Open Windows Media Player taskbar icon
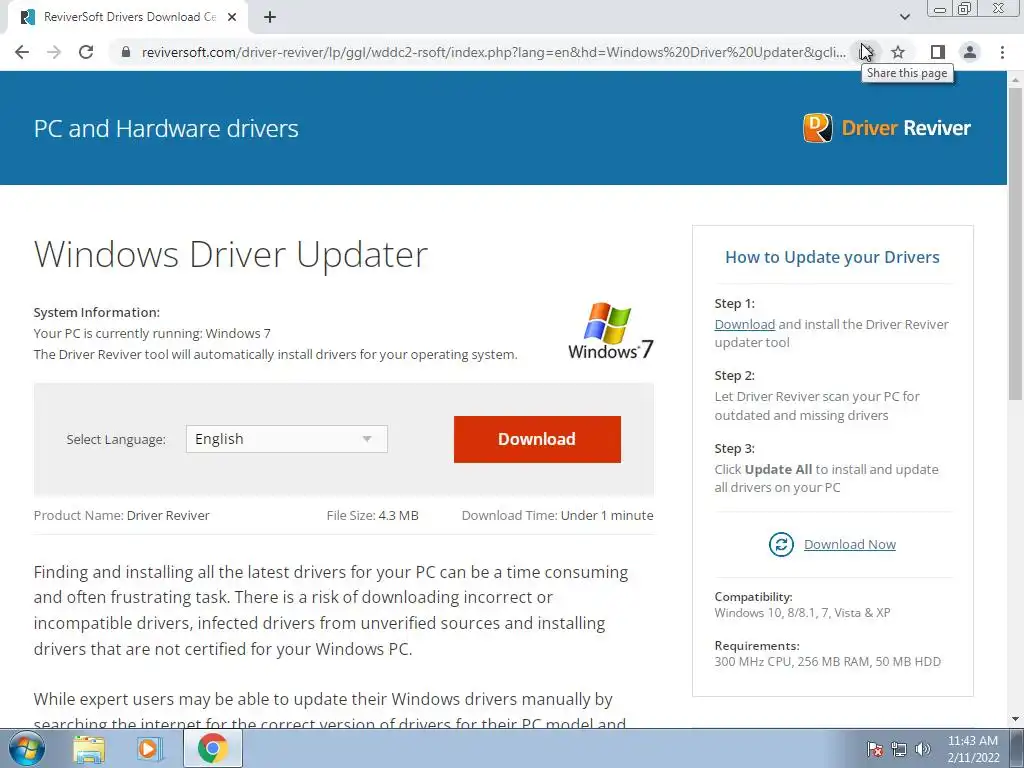1024x768 pixels. 149,749
